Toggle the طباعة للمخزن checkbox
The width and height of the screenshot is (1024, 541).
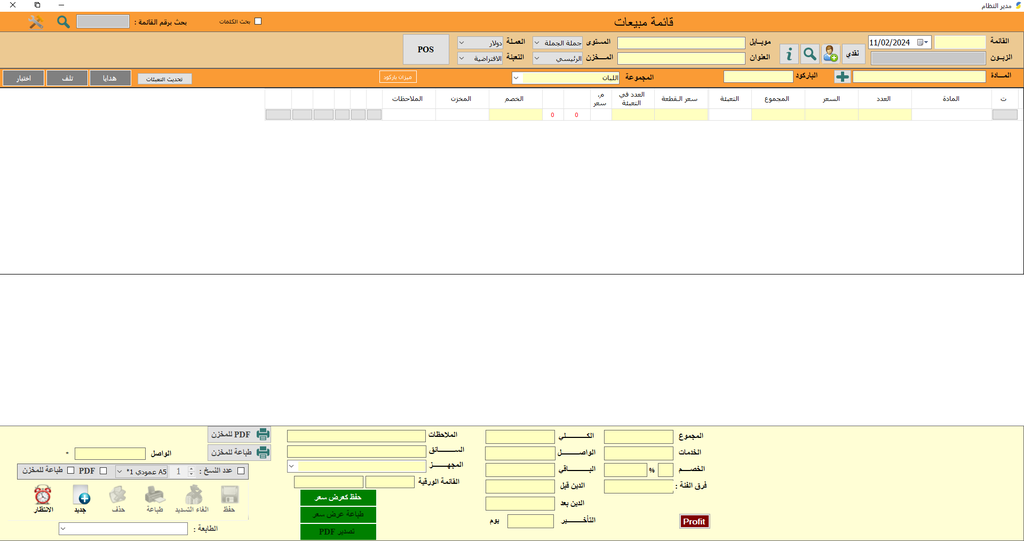pyautogui.click(x=70, y=471)
